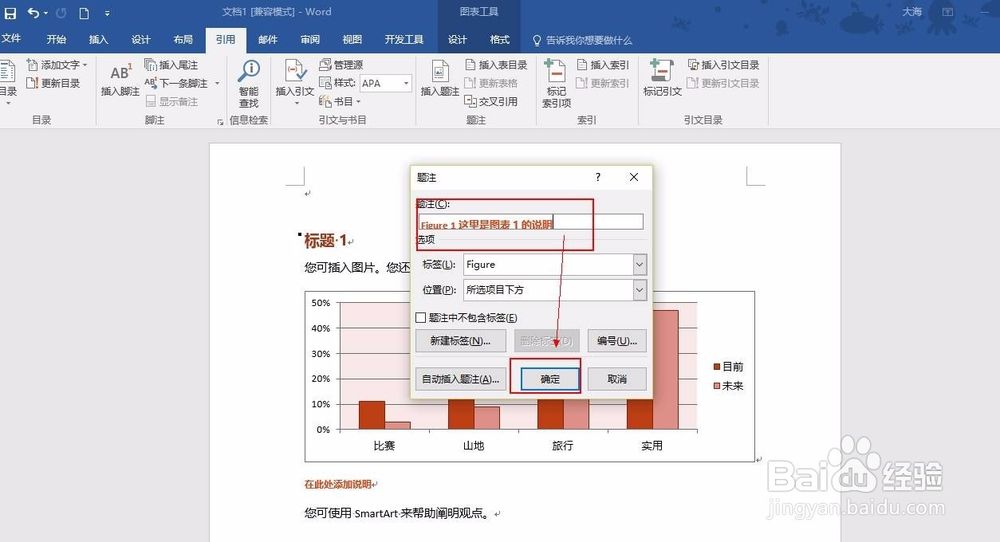Close the caption (题注) dialog
Screen dimensions: 1000x542
pyautogui.click(x=634, y=177)
